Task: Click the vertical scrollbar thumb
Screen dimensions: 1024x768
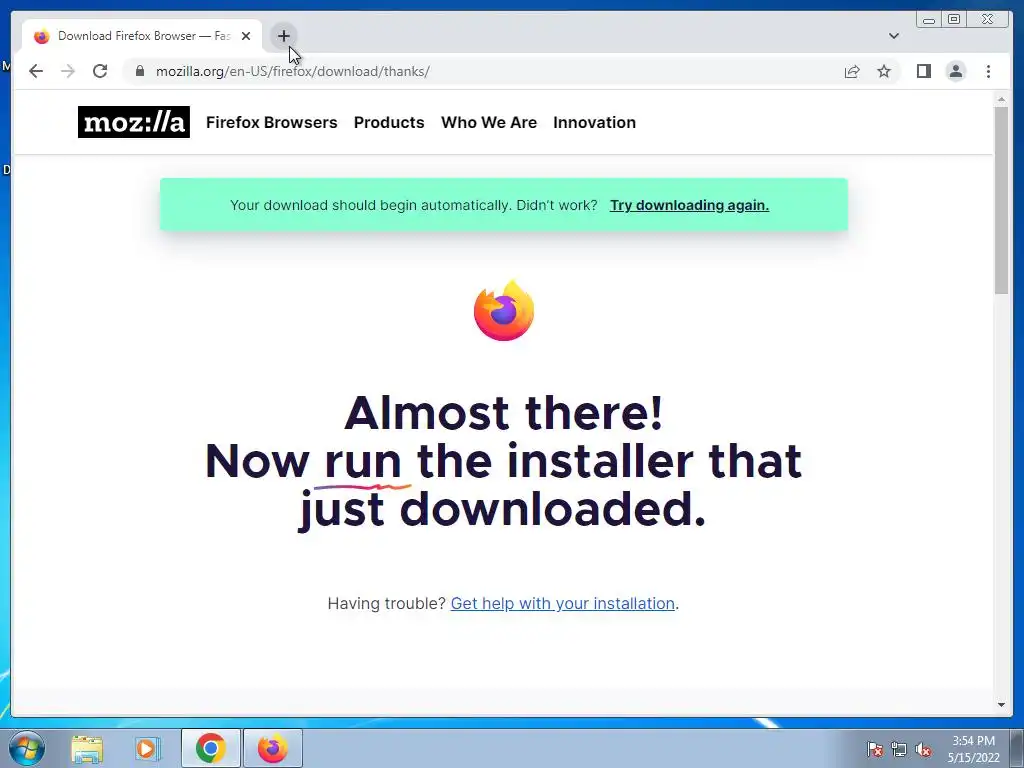Action: (1001, 200)
